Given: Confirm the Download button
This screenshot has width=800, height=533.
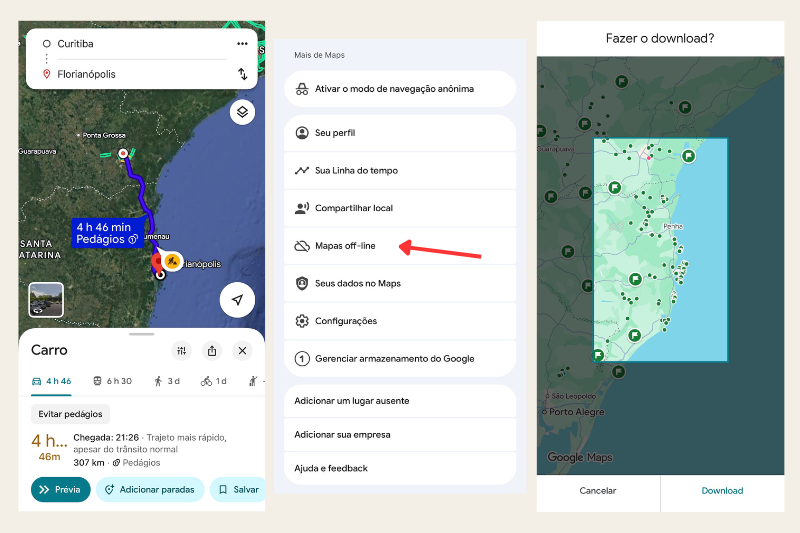Looking at the screenshot, I should (x=722, y=491).
